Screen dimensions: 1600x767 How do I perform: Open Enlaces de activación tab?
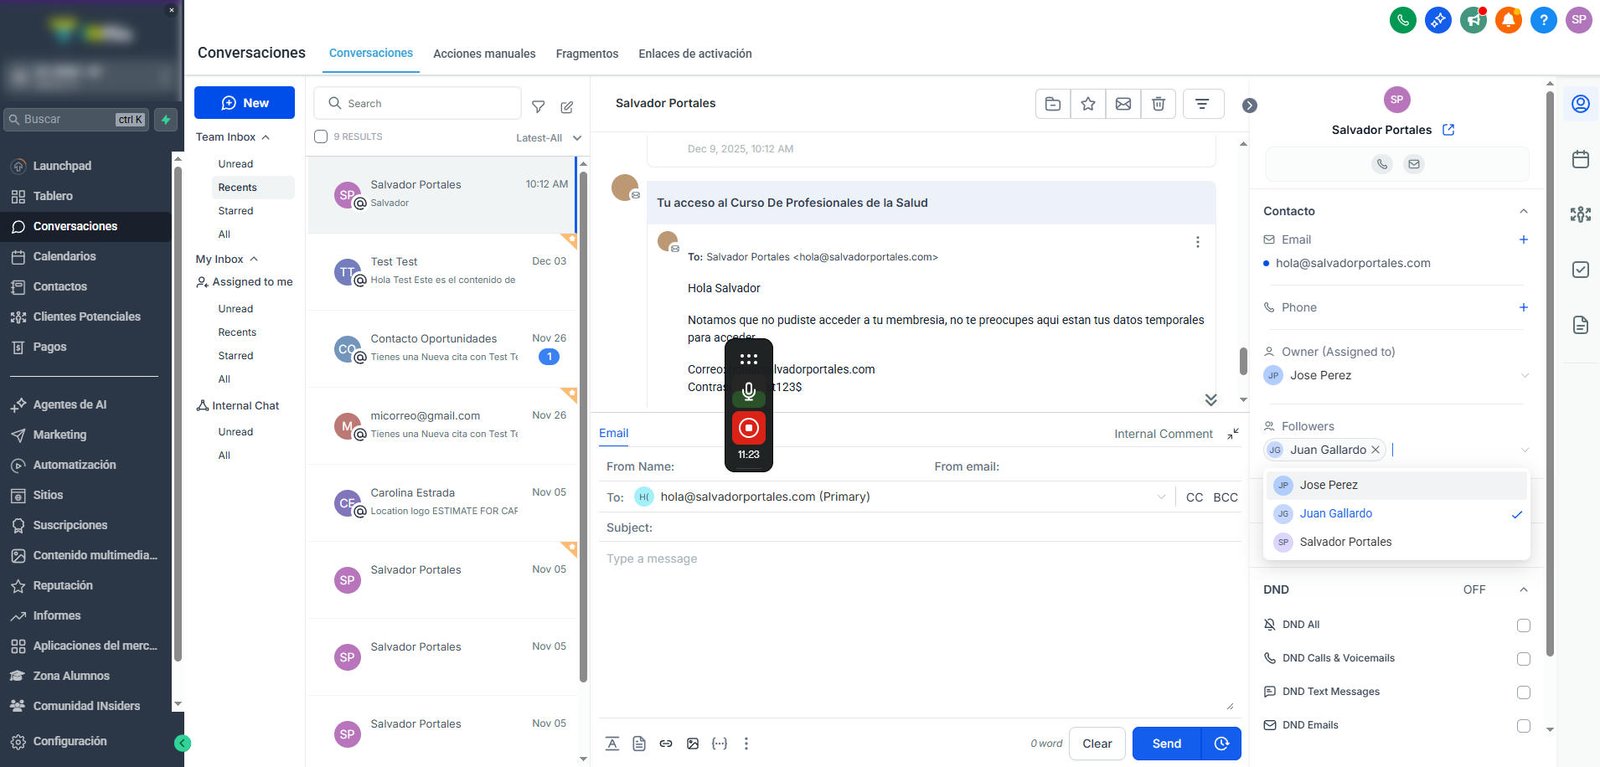[695, 54]
